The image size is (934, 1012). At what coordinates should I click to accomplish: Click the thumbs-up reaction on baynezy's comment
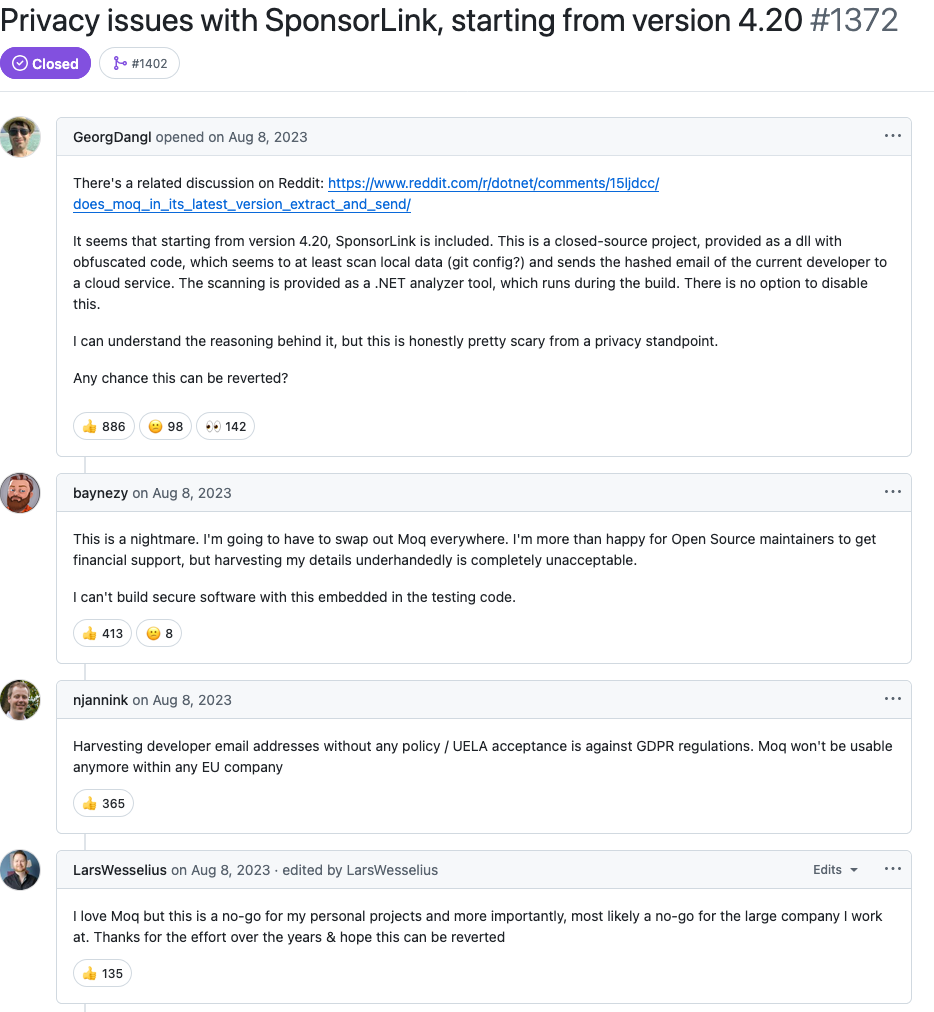(102, 633)
